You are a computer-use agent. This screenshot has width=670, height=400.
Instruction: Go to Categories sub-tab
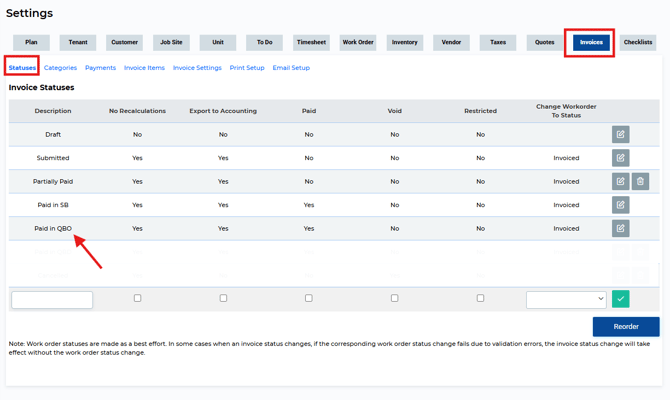pos(60,68)
